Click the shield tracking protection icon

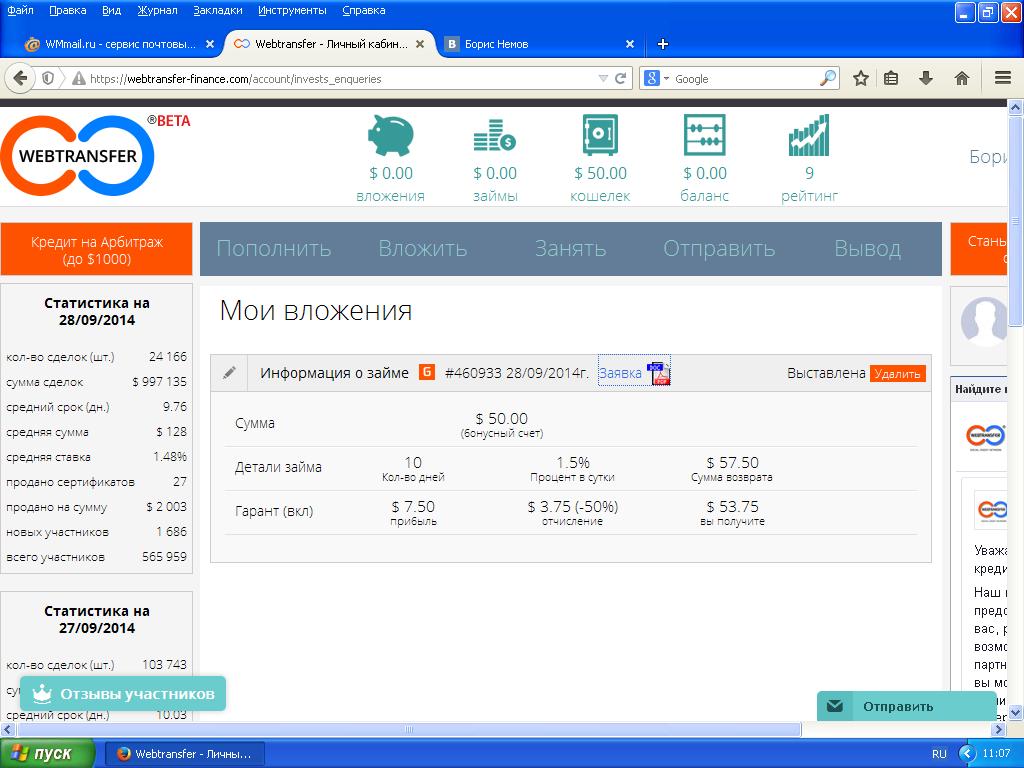[48, 78]
